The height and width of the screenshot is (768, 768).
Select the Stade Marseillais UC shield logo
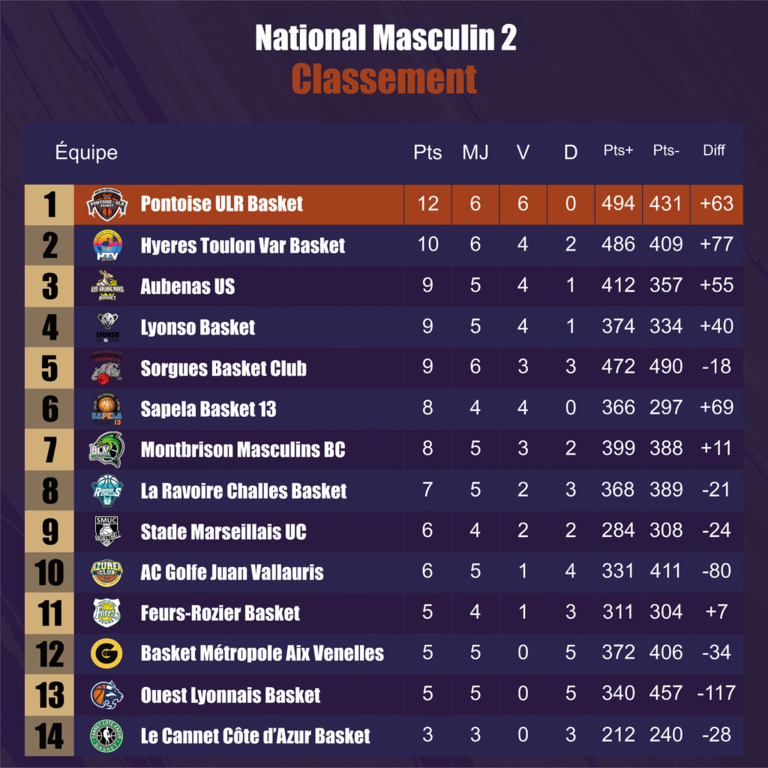point(107,531)
